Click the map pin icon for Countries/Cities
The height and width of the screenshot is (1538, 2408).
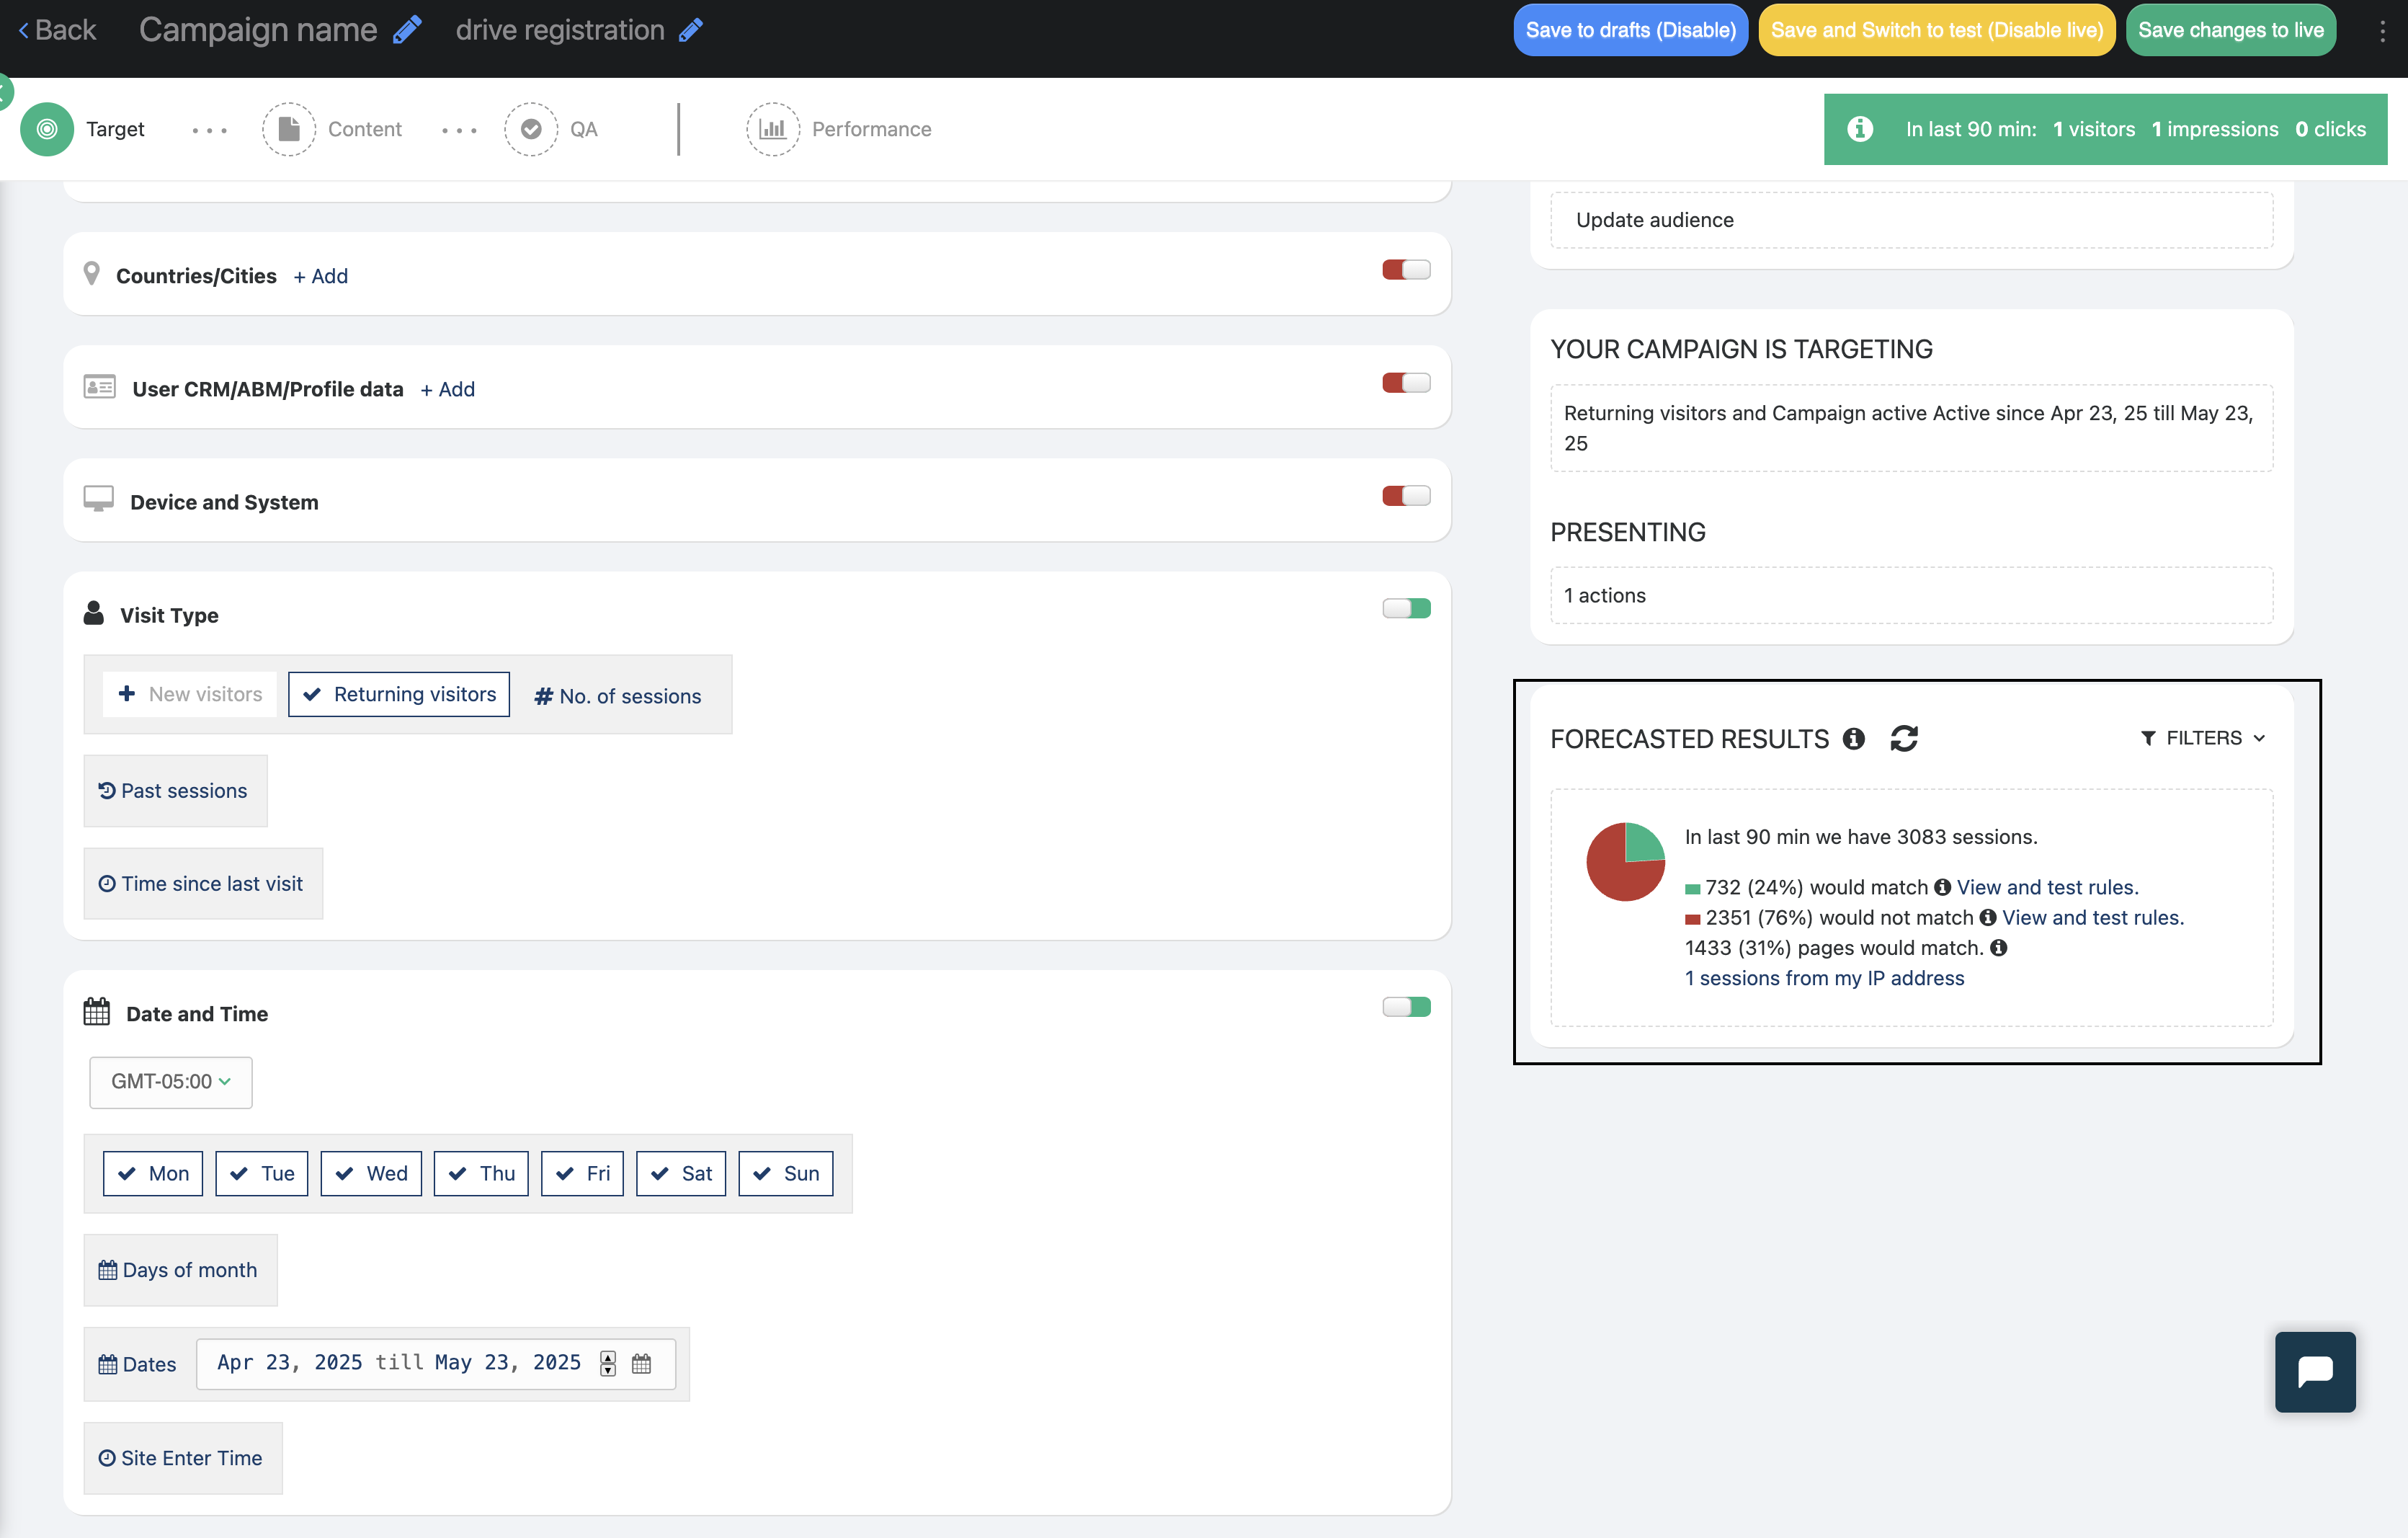coord(91,274)
